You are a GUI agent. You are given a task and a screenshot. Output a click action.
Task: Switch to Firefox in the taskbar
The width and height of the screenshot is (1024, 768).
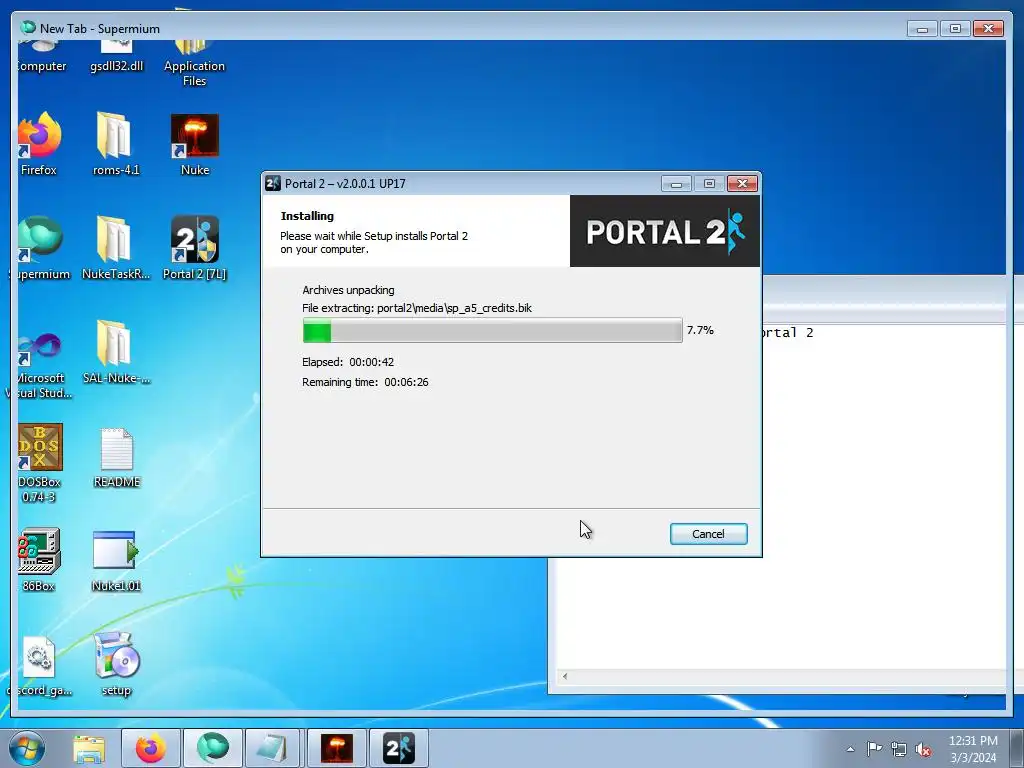point(150,748)
